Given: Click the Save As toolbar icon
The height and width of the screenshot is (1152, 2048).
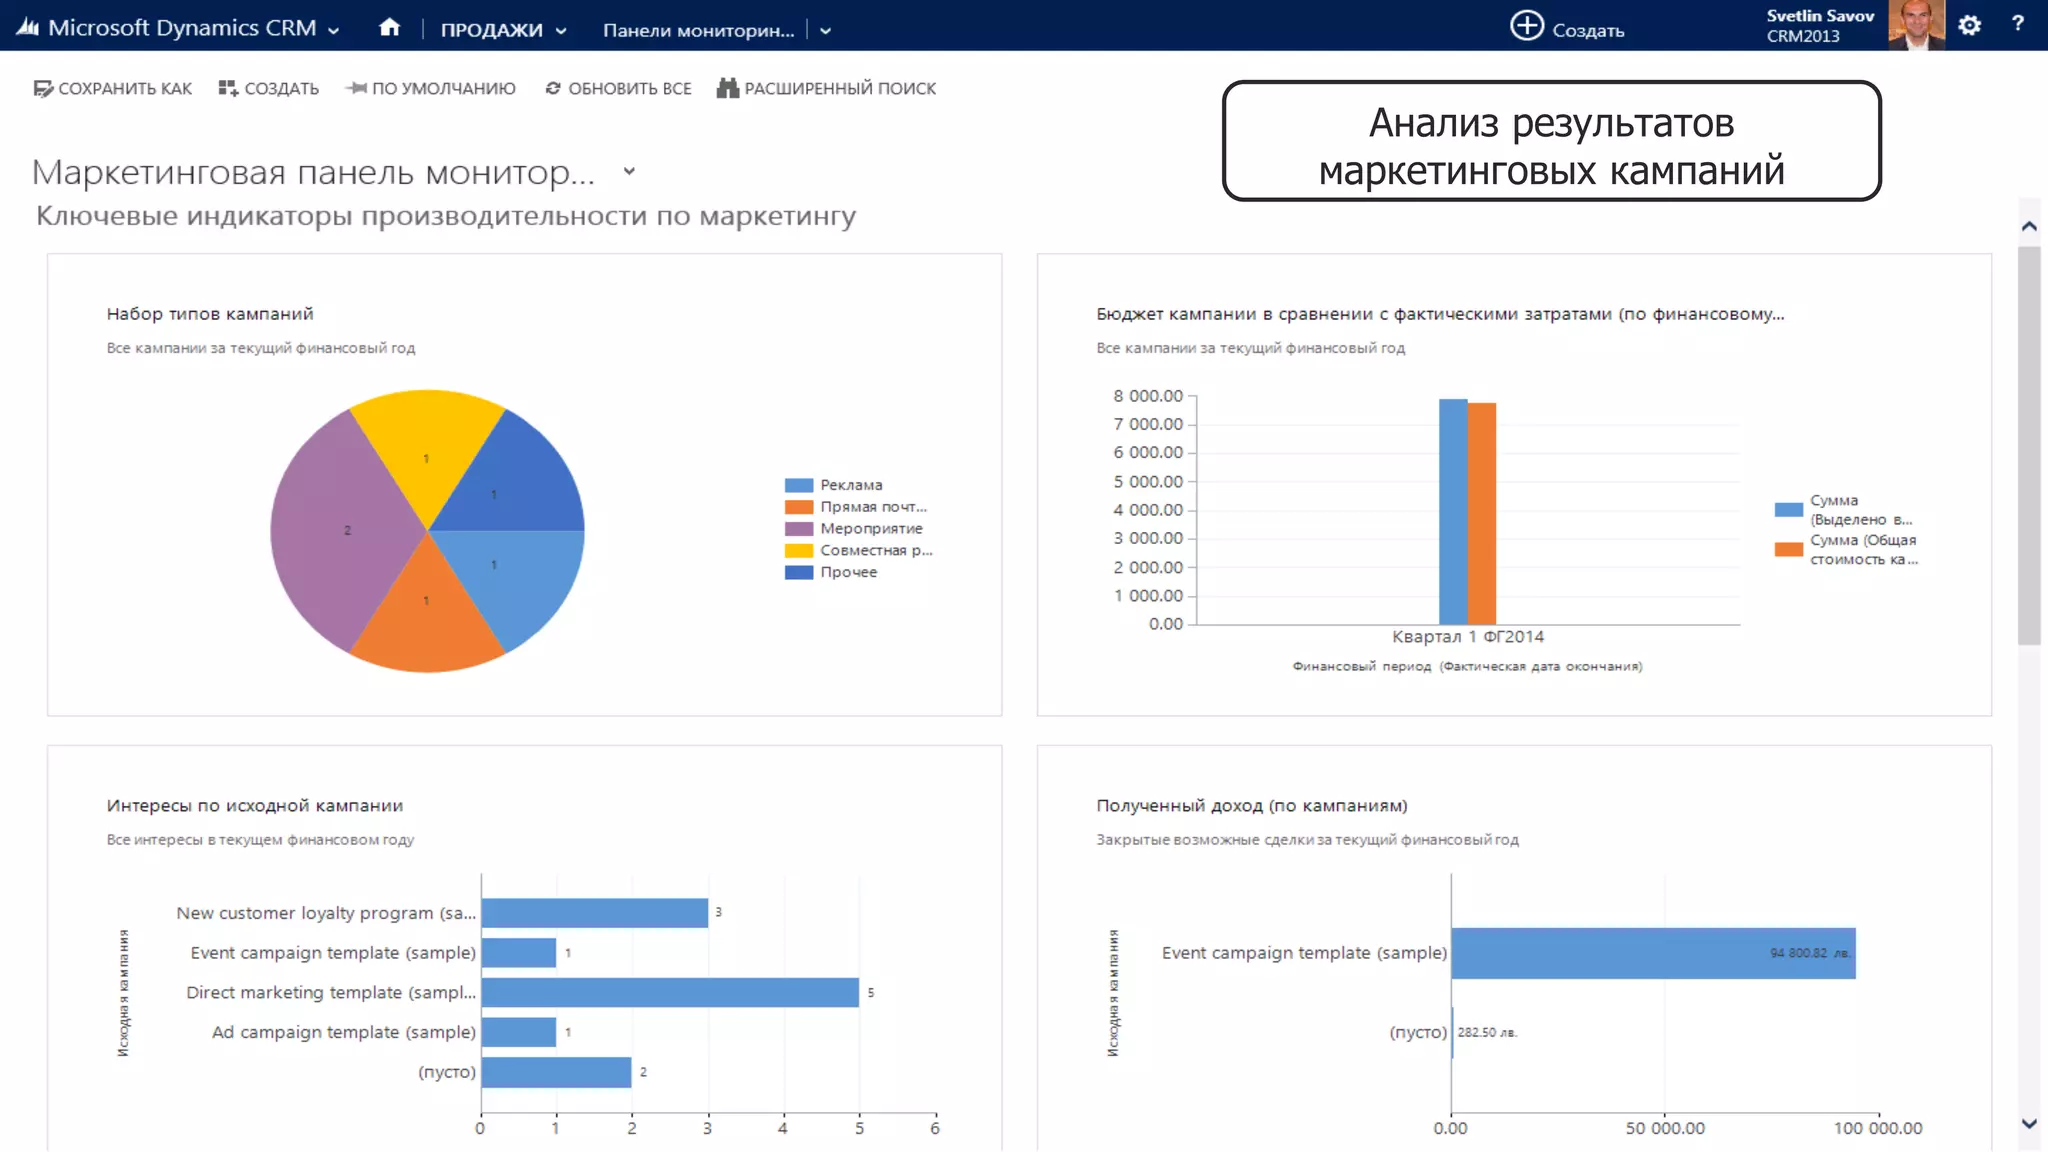Looking at the screenshot, I should tap(43, 89).
